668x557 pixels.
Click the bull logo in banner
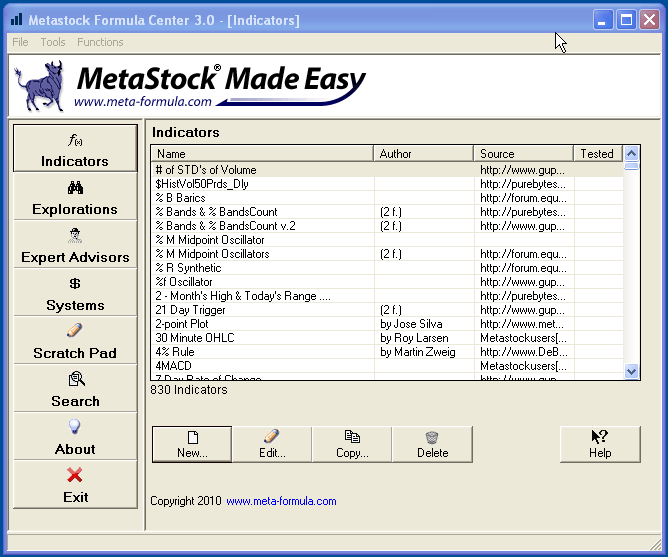click(40, 86)
